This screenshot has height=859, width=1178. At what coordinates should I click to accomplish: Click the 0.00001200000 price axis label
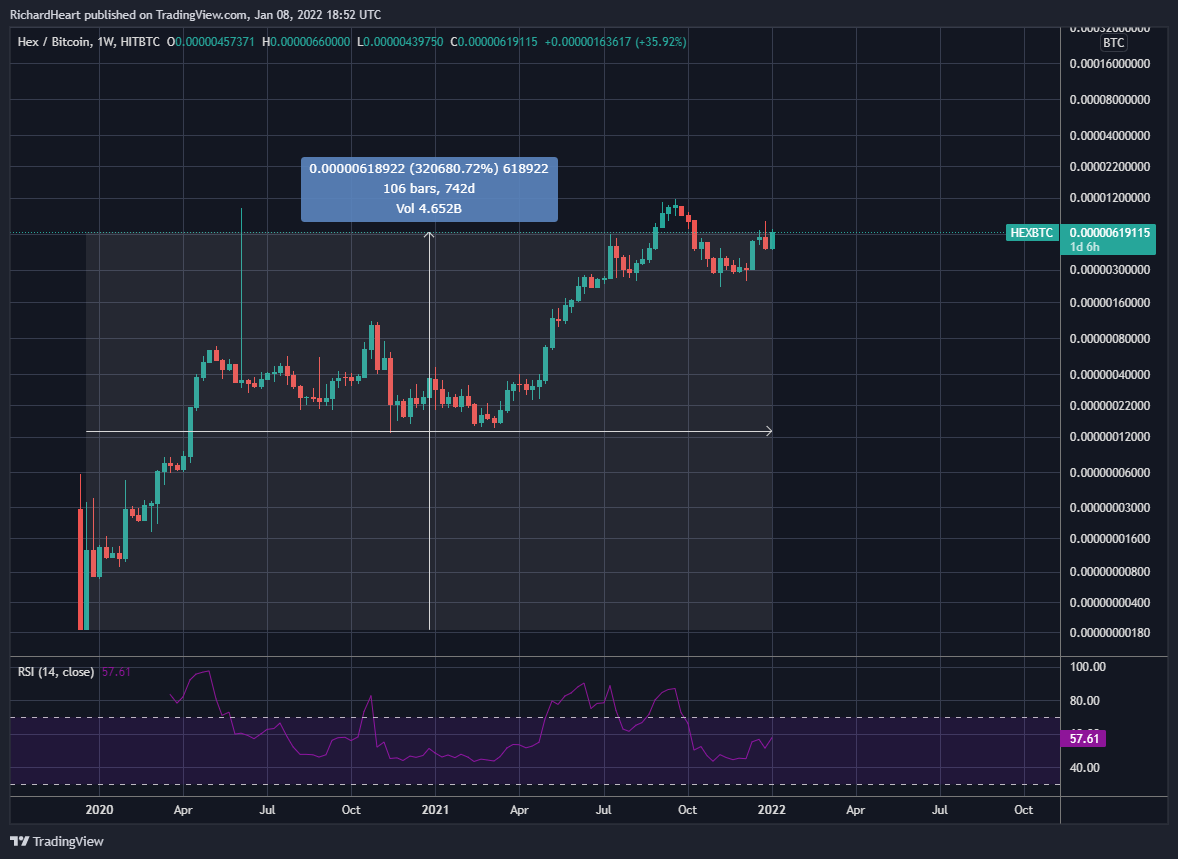coord(1110,198)
